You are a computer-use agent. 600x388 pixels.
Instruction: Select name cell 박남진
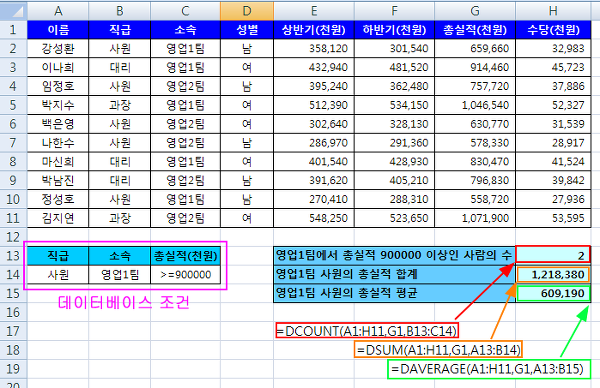pos(58,180)
